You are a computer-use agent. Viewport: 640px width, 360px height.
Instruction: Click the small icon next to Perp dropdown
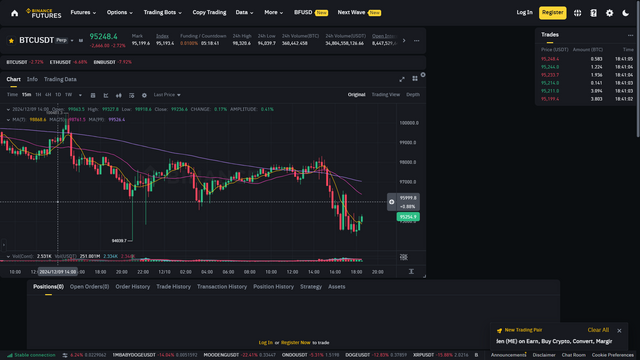[81, 40]
